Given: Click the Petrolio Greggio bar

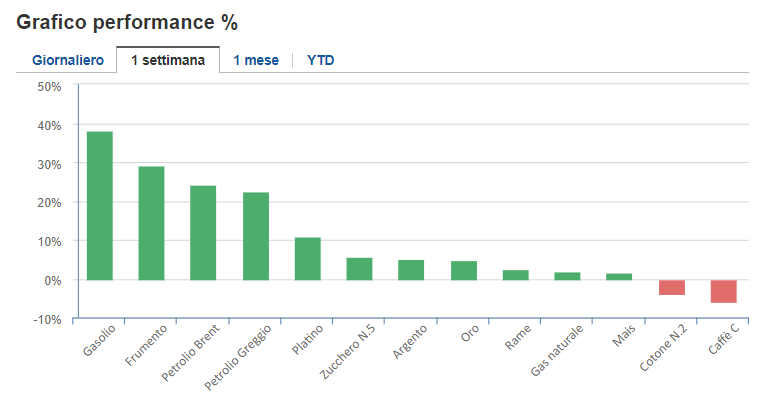Looking at the screenshot, I should (255, 236).
